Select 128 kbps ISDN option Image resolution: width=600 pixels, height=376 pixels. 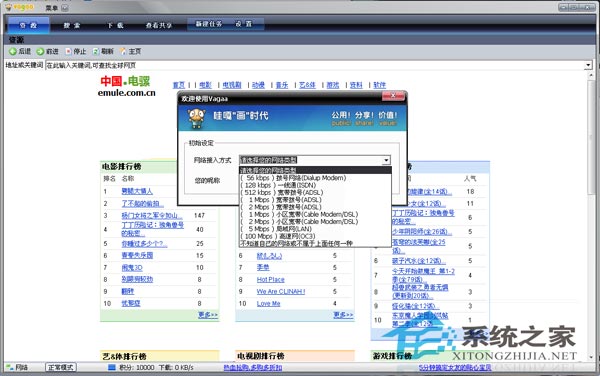(315, 185)
